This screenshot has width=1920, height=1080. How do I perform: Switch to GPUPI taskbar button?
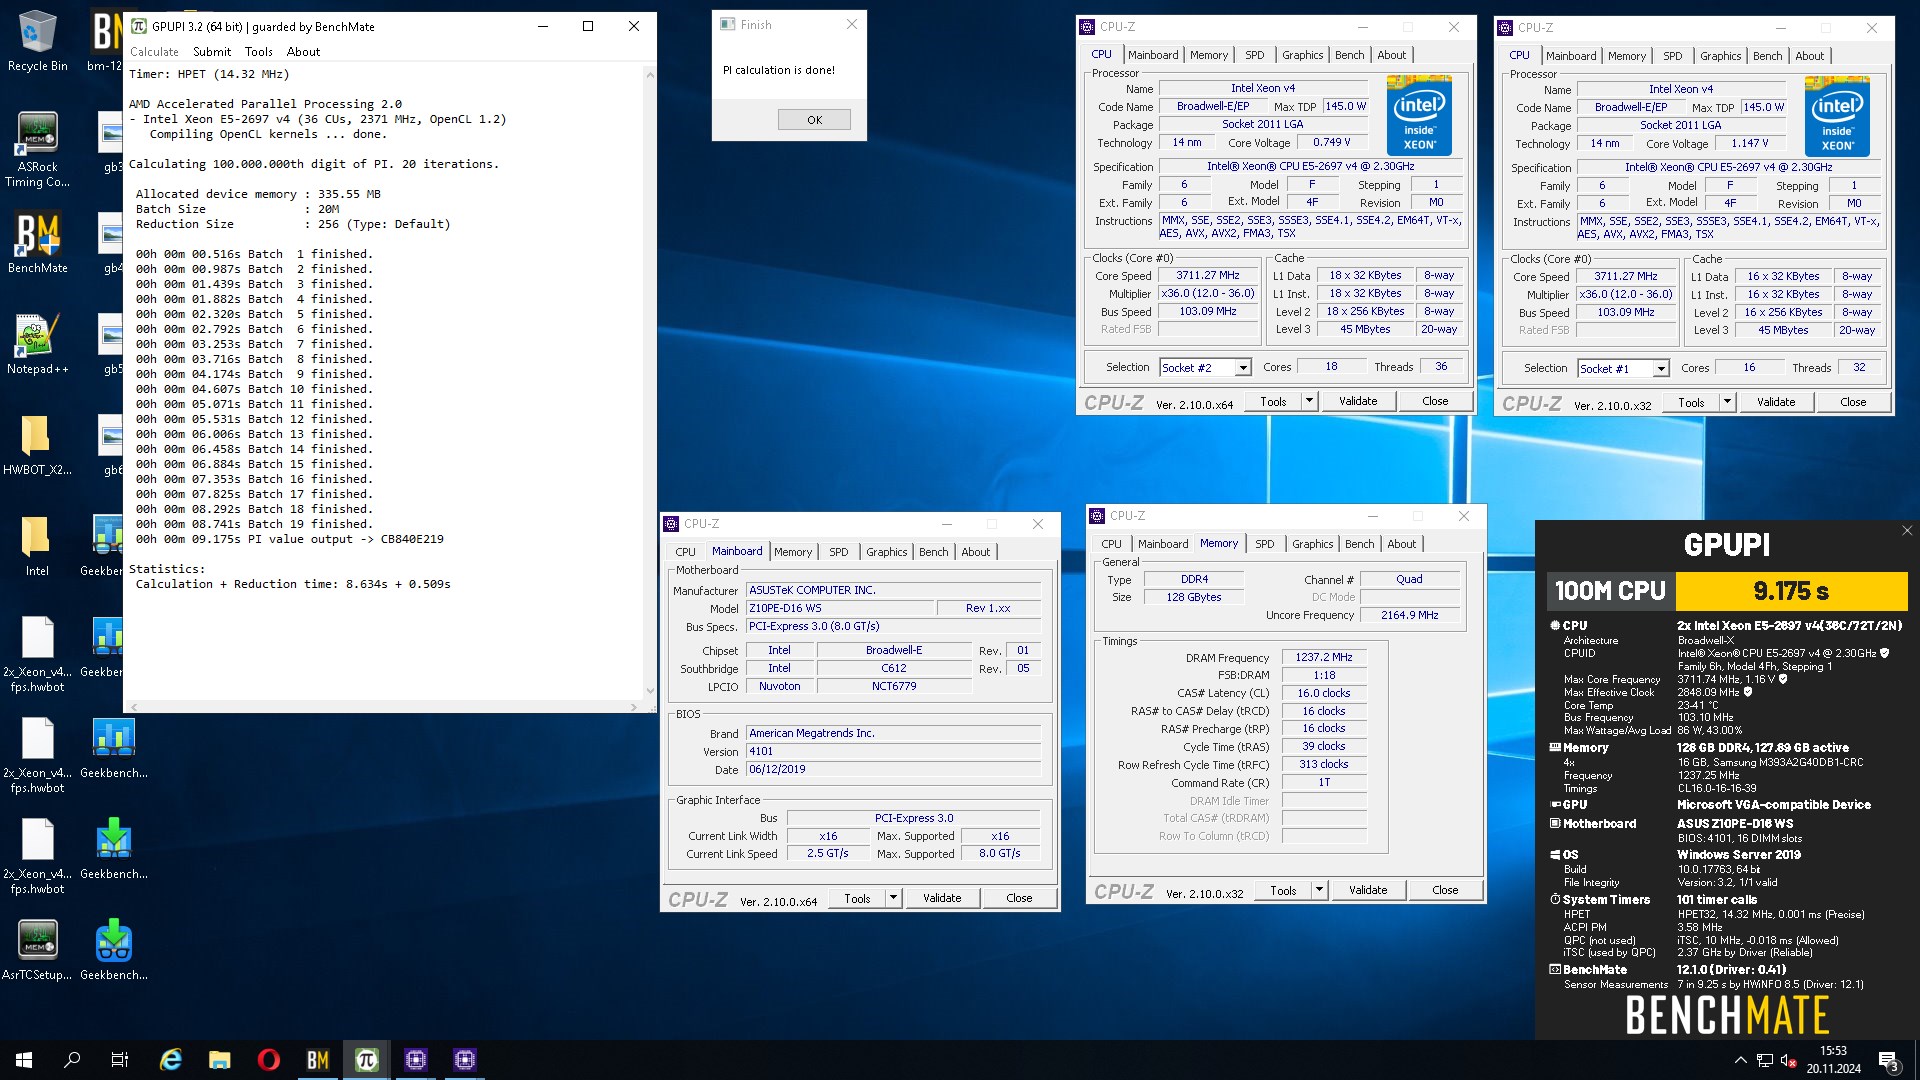[366, 1060]
